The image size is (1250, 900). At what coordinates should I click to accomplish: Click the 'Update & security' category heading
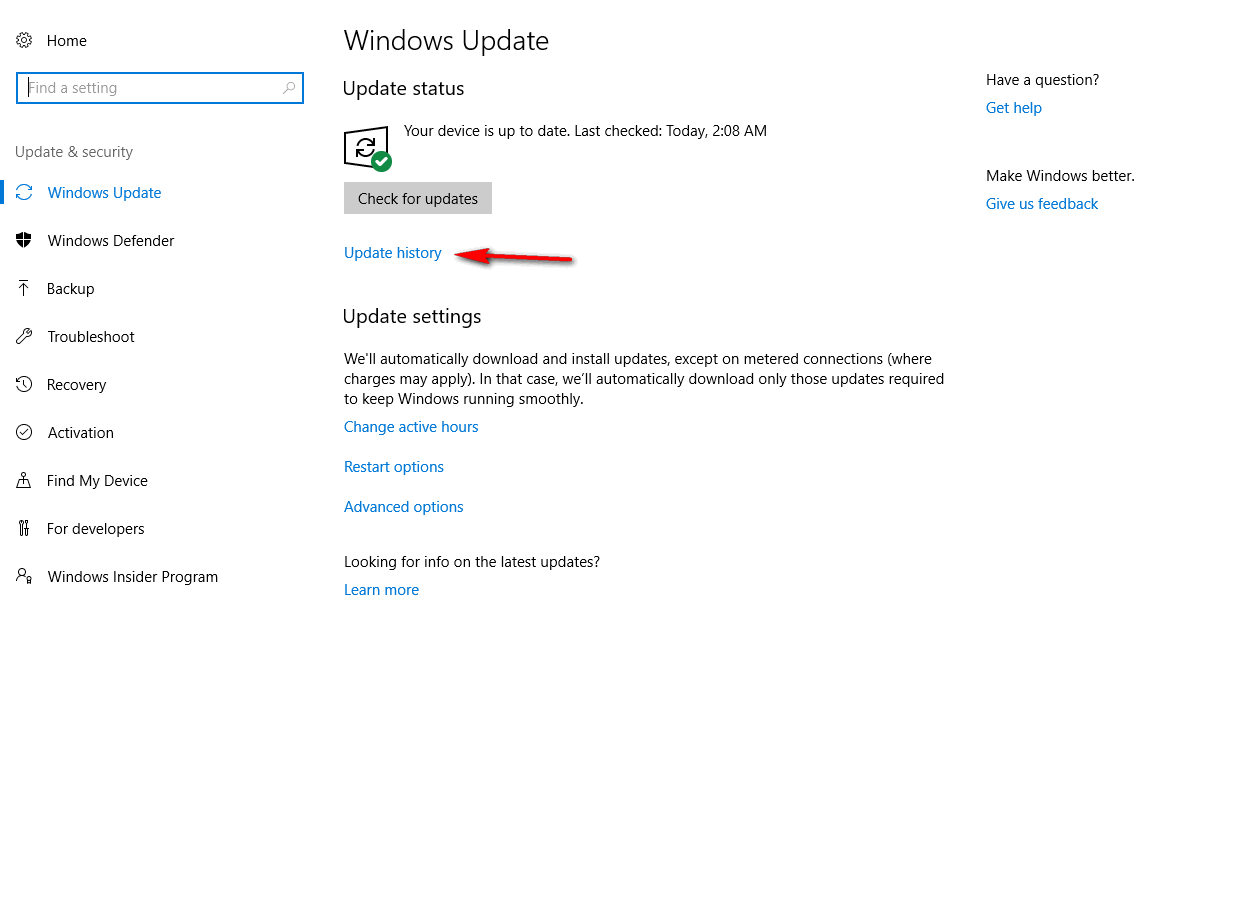point(74,152)
